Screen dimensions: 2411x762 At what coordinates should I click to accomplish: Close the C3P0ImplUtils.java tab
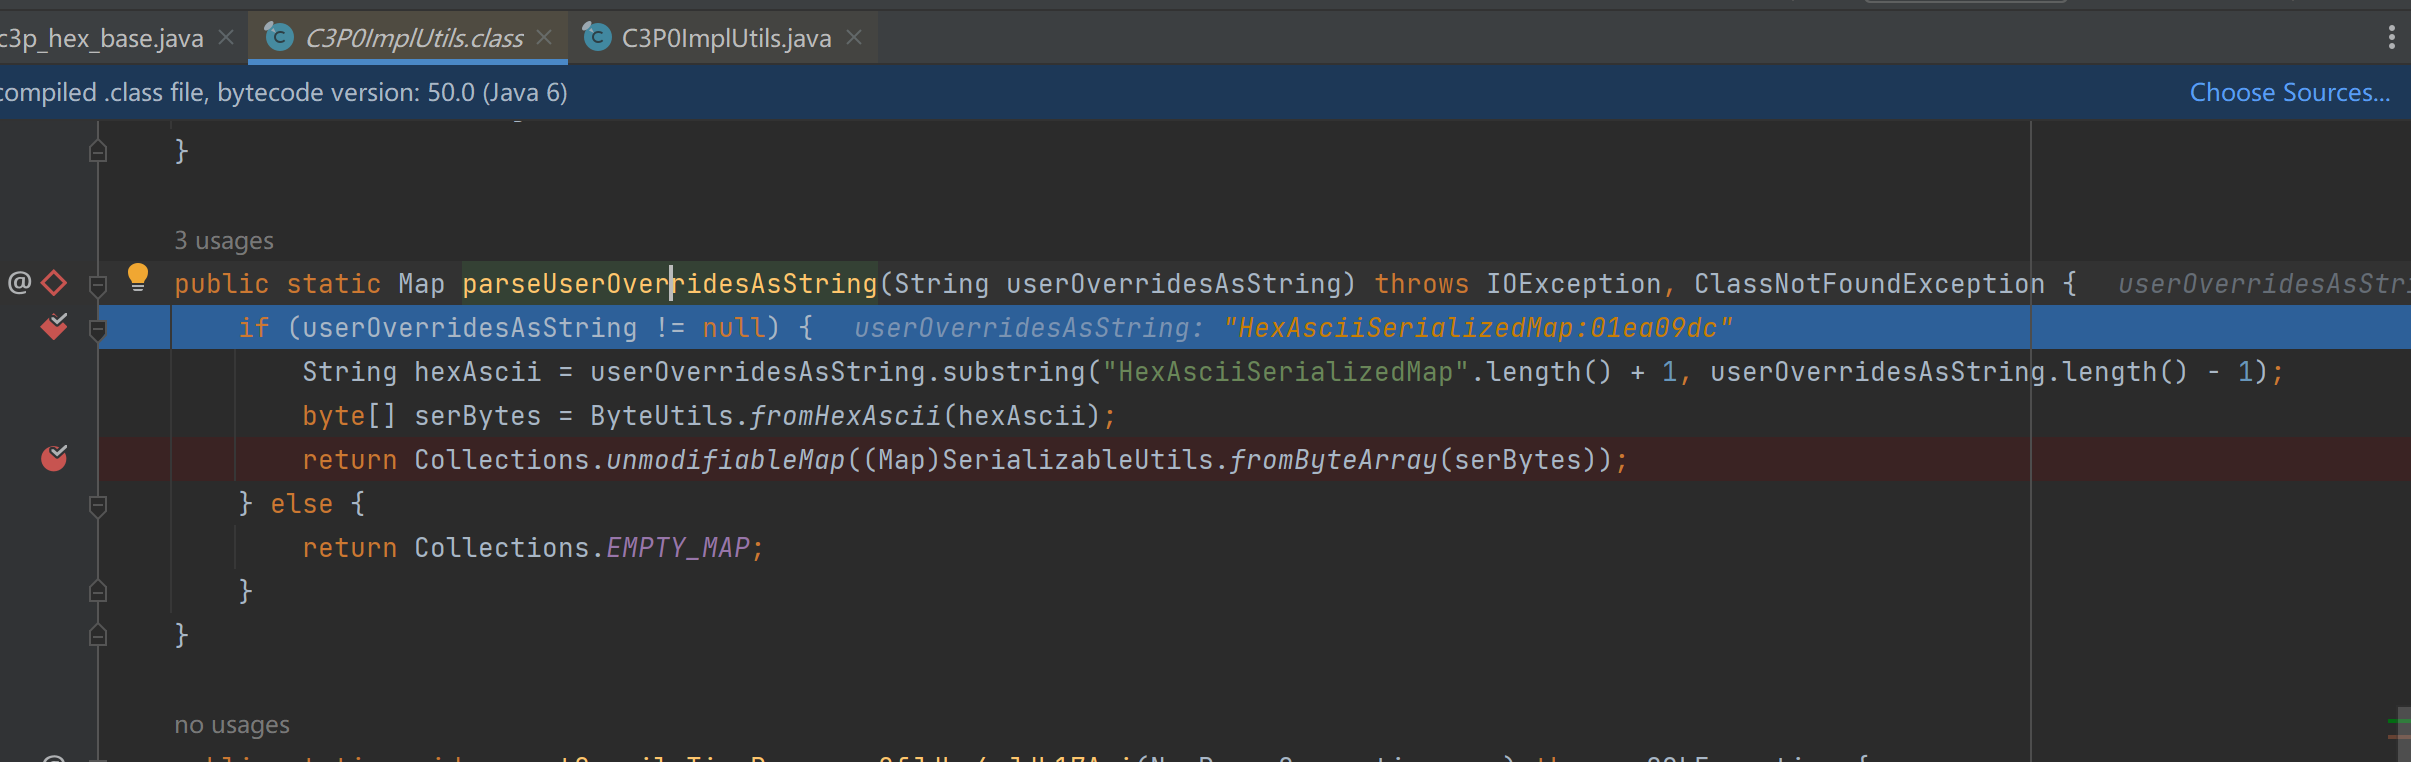[x=854, y=38]
